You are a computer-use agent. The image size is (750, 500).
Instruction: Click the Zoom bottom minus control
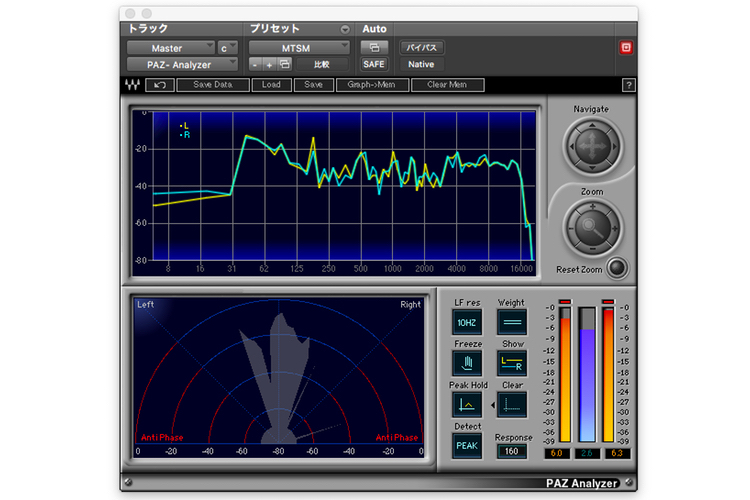coord(593,249)
